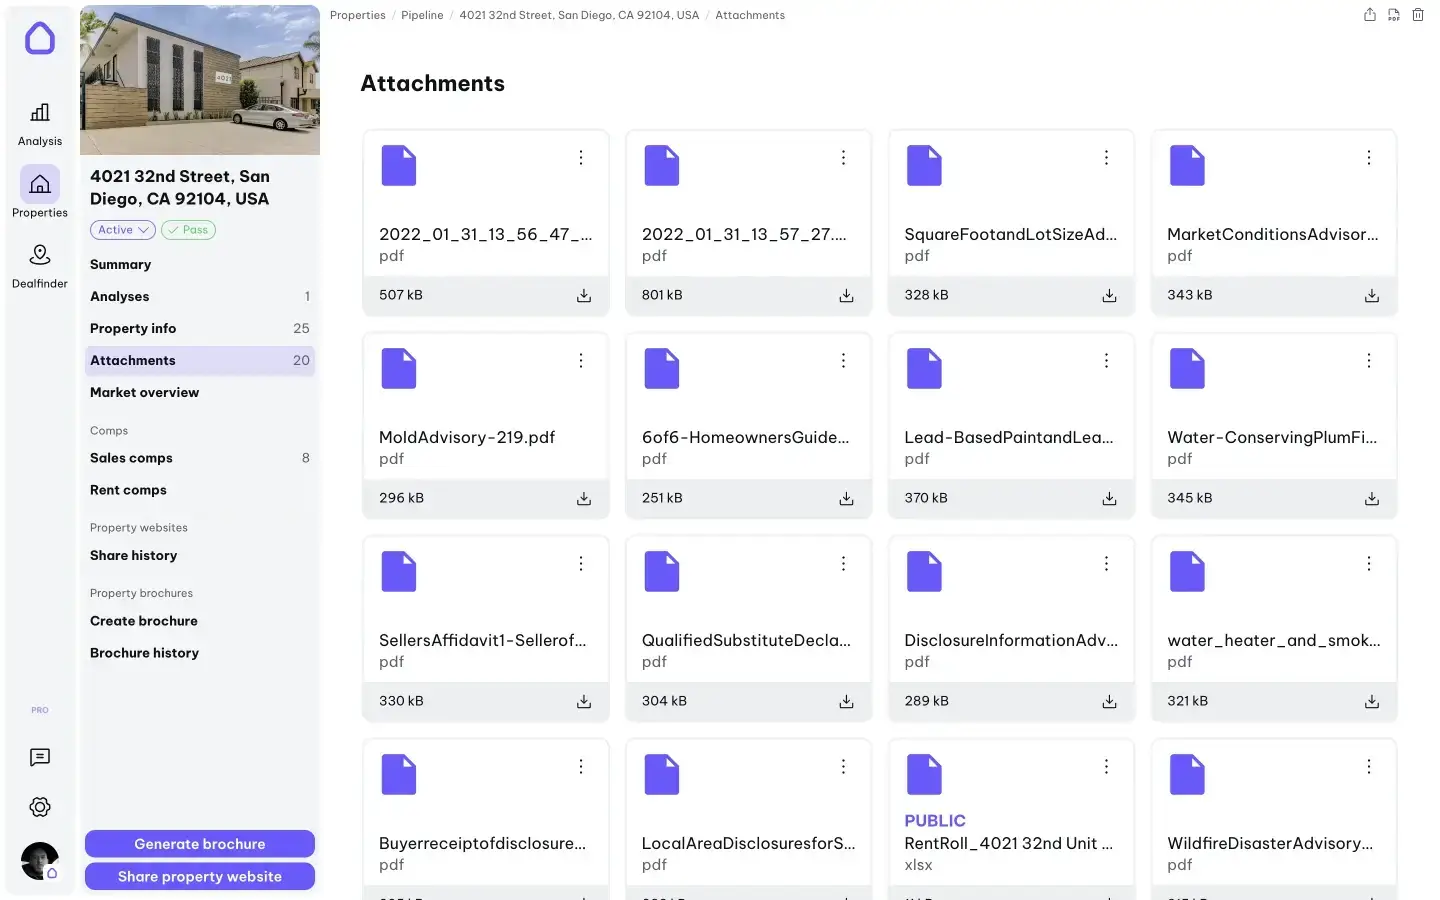The width and height of the screenshot is (1440, 900).
Task: Export the property to PDF
Action: [x=1393, y=15]
